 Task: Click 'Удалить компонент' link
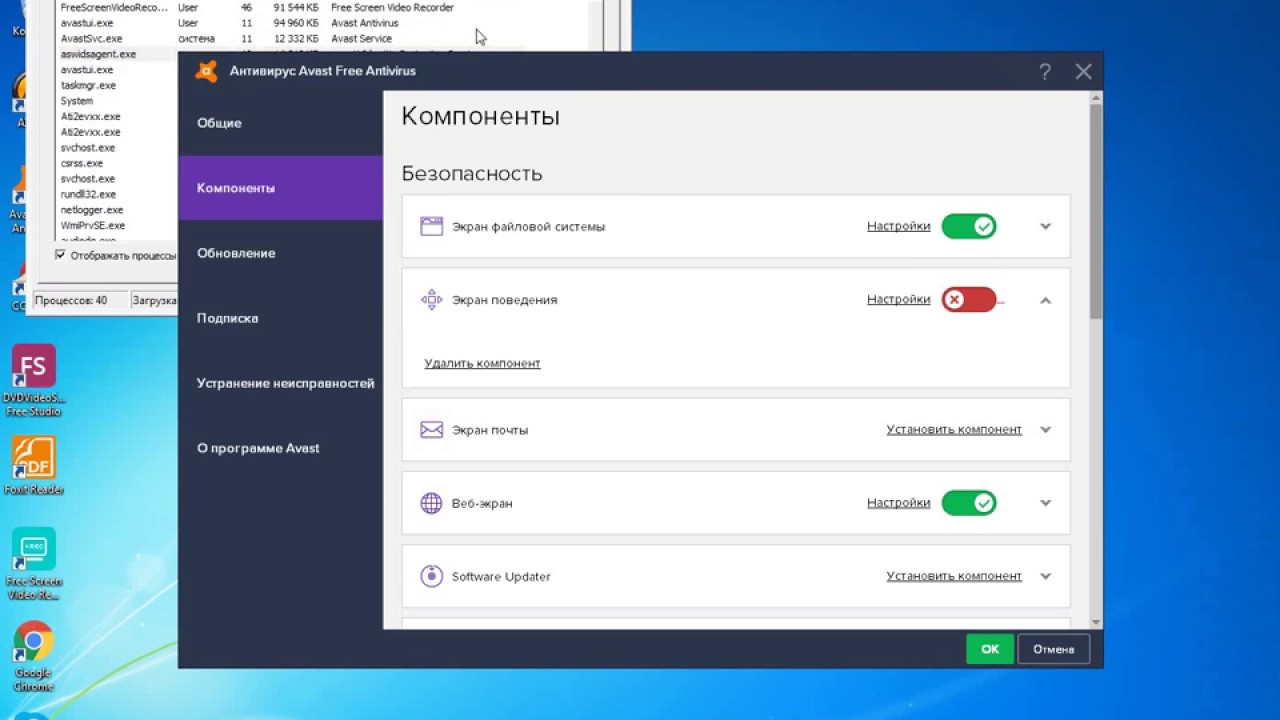pyautogui.click(x=482, y=363)
